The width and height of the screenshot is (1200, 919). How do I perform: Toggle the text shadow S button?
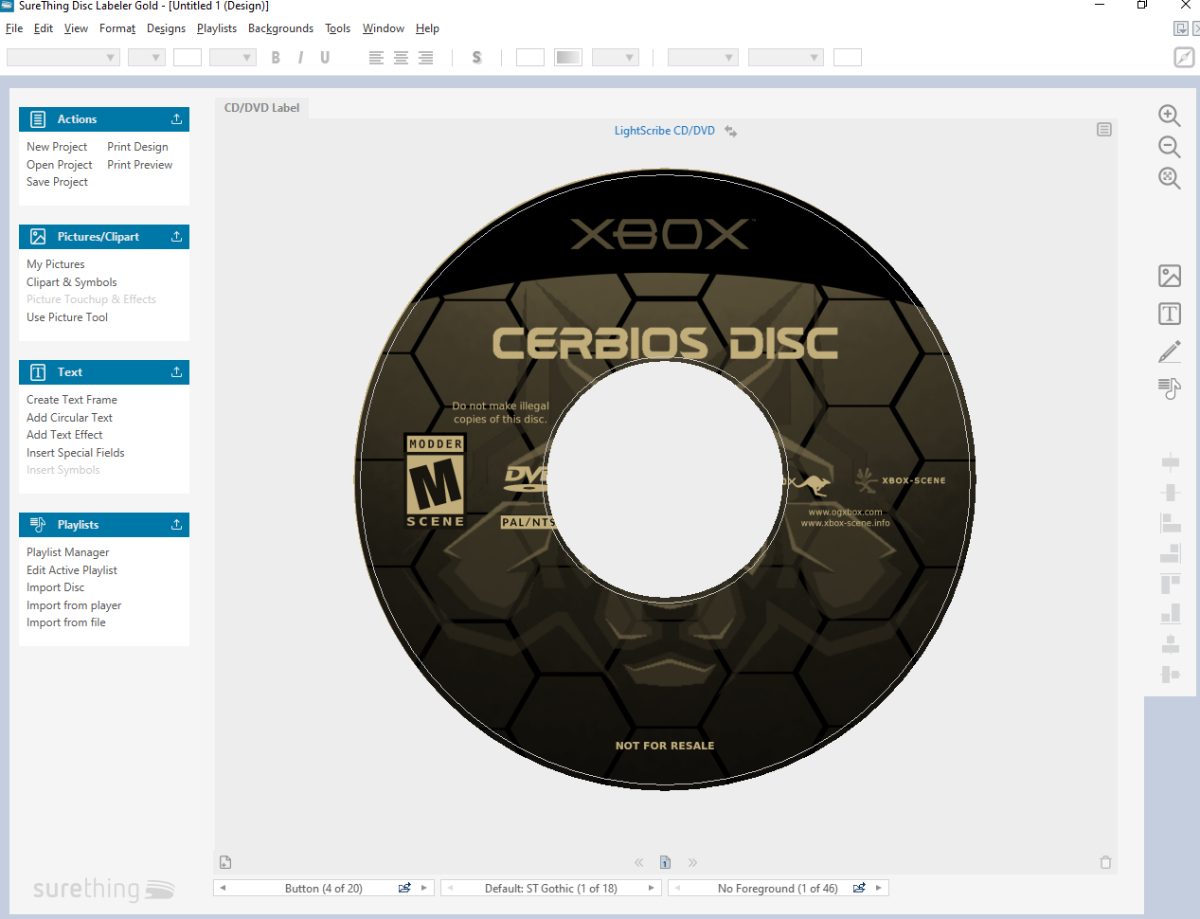(477, 58)
